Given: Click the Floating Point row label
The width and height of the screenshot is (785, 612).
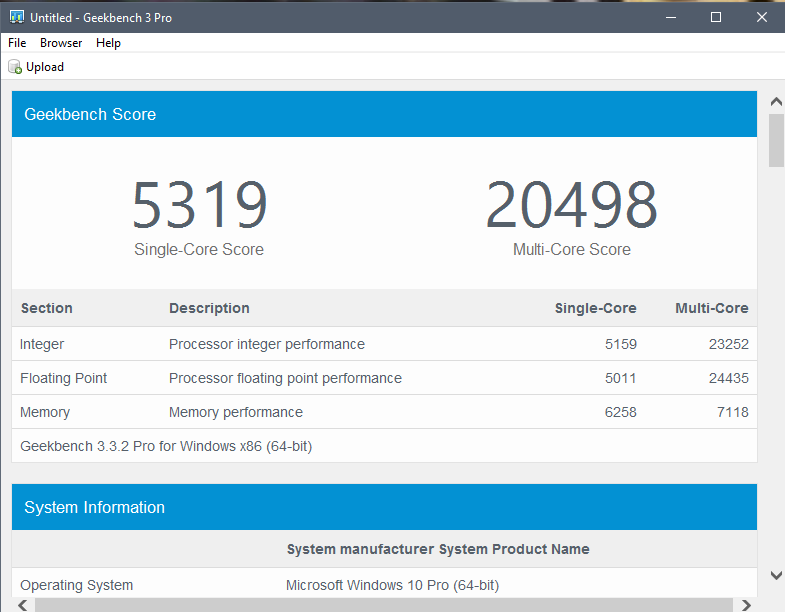Looking at the screenshot, I should (x=64, y=378).
